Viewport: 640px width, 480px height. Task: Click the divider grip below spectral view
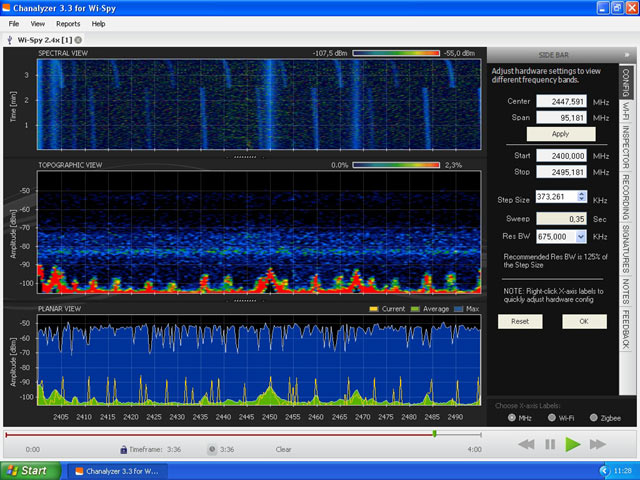(x=245, y=157)
